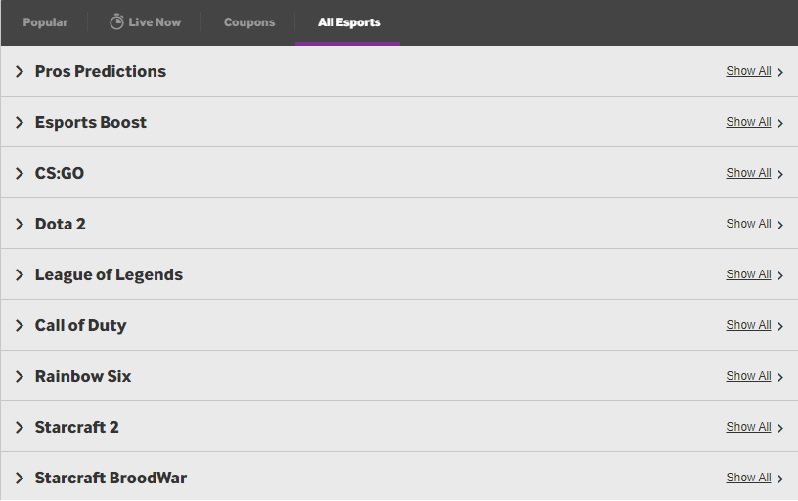Expand the Starcraft 2 section chevron
This screenshot has height=501, width=798.
tap(19, 427)
